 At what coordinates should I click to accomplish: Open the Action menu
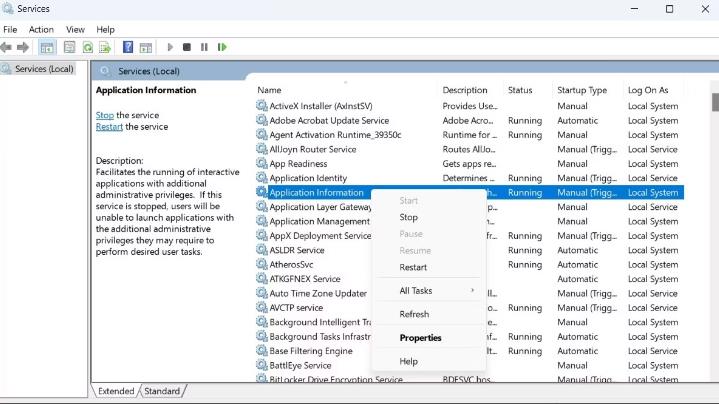coord(41,29)
